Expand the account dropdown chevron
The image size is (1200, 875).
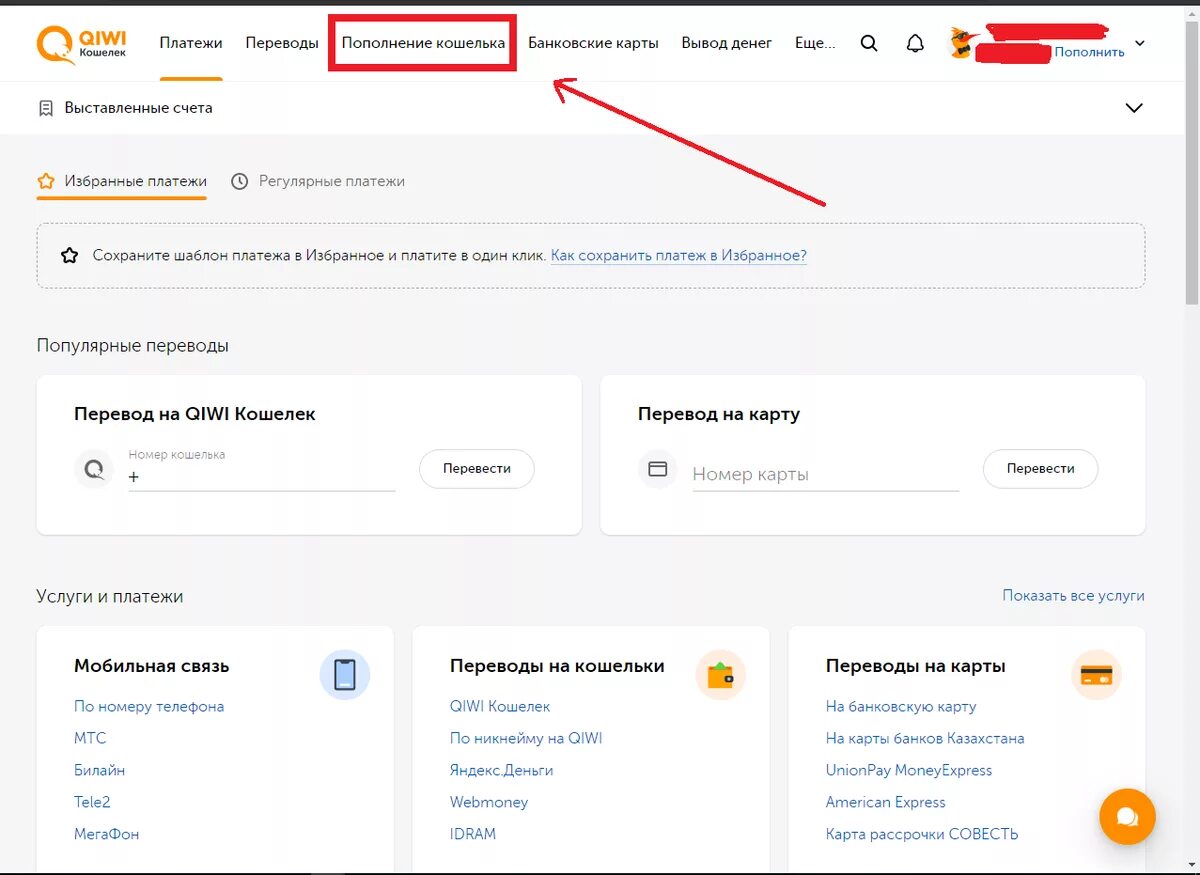[1140, 43]
